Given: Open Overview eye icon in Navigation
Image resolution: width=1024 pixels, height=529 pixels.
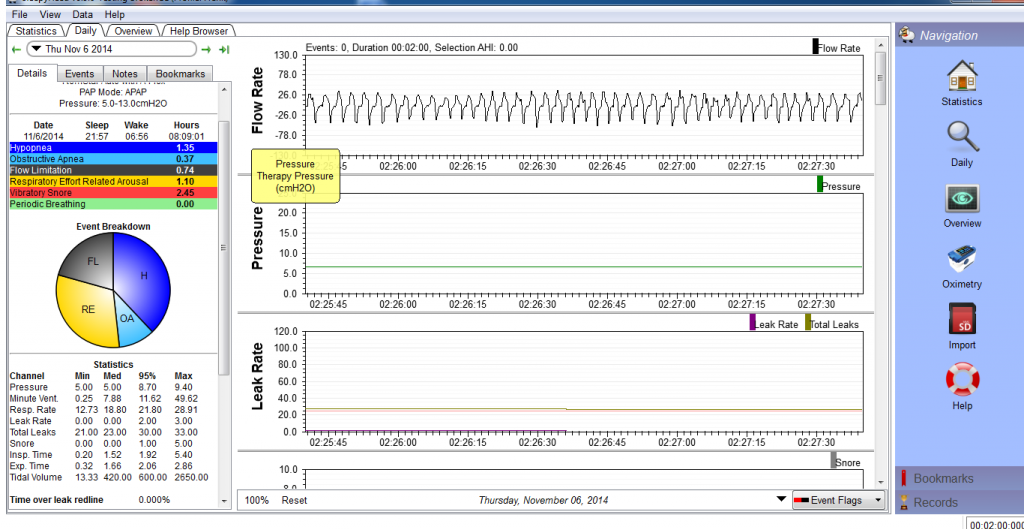Looking at the screenshot, I should pyautogui.click(x=961, y=198).
